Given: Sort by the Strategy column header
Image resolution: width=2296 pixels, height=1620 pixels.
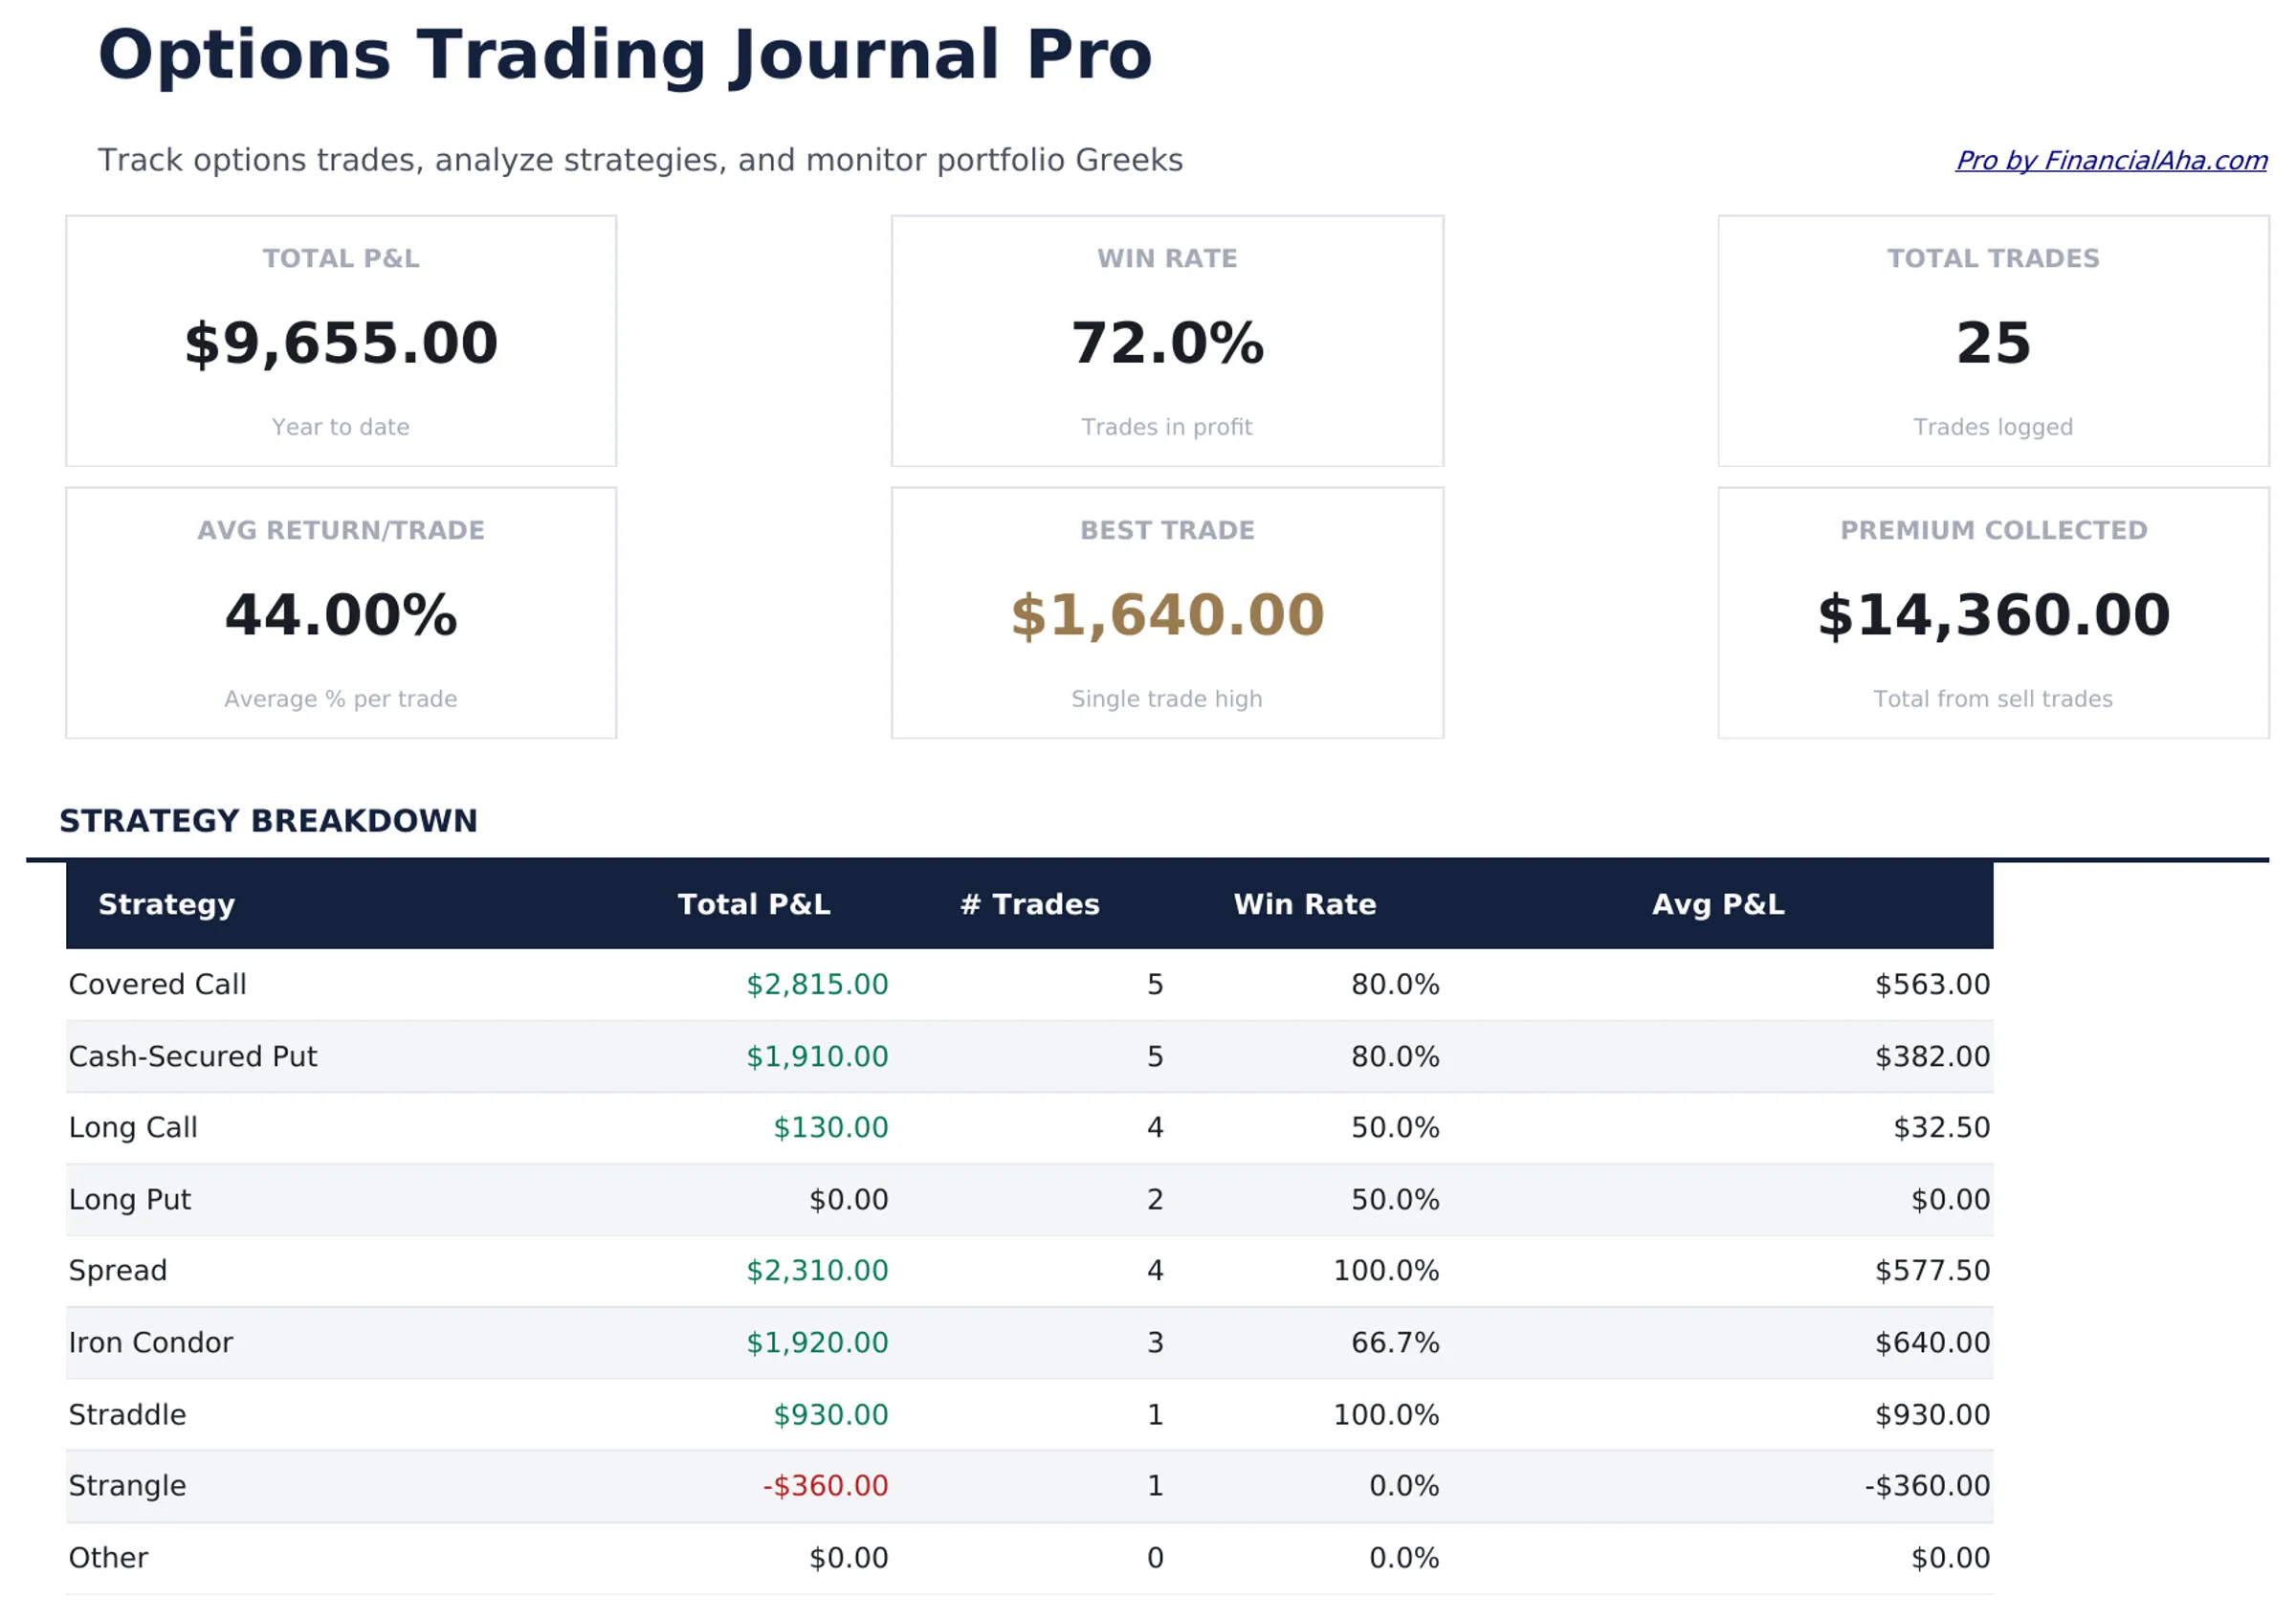Looking at the screenshot, I should tap(166, 903).
